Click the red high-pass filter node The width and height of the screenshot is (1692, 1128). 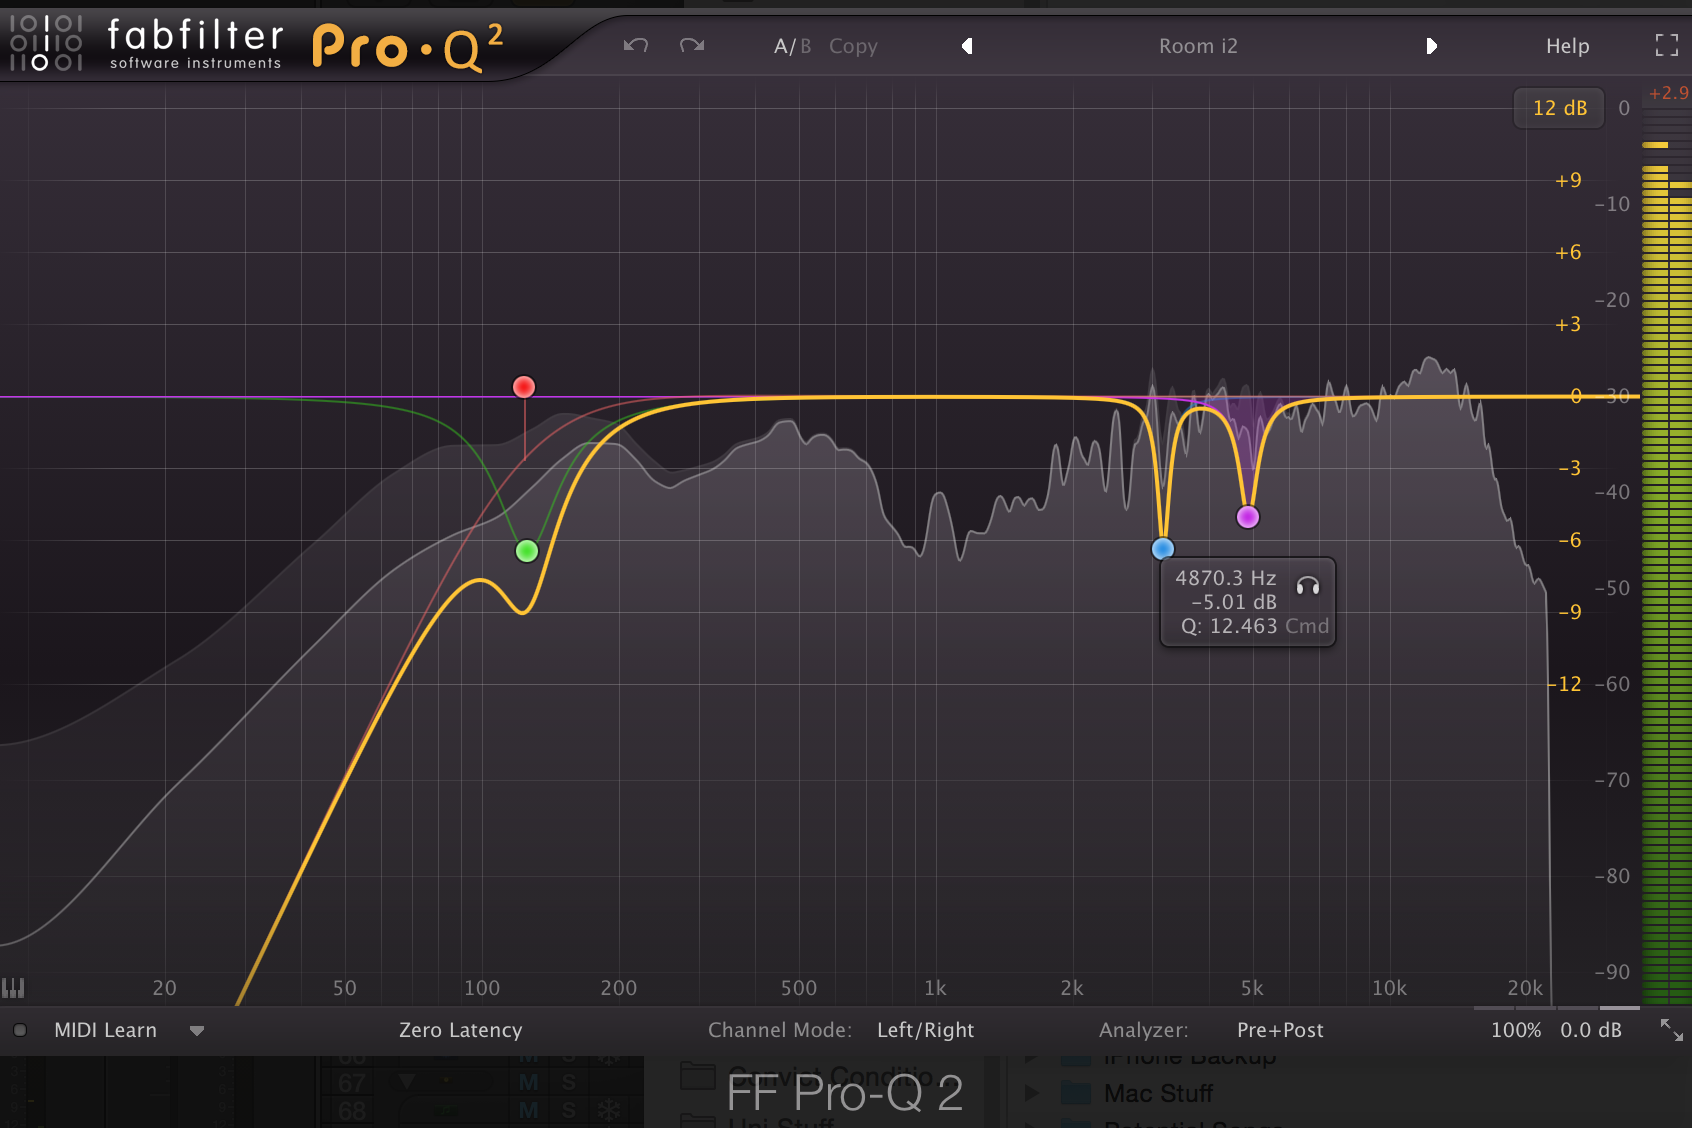[x=524, y=387]
